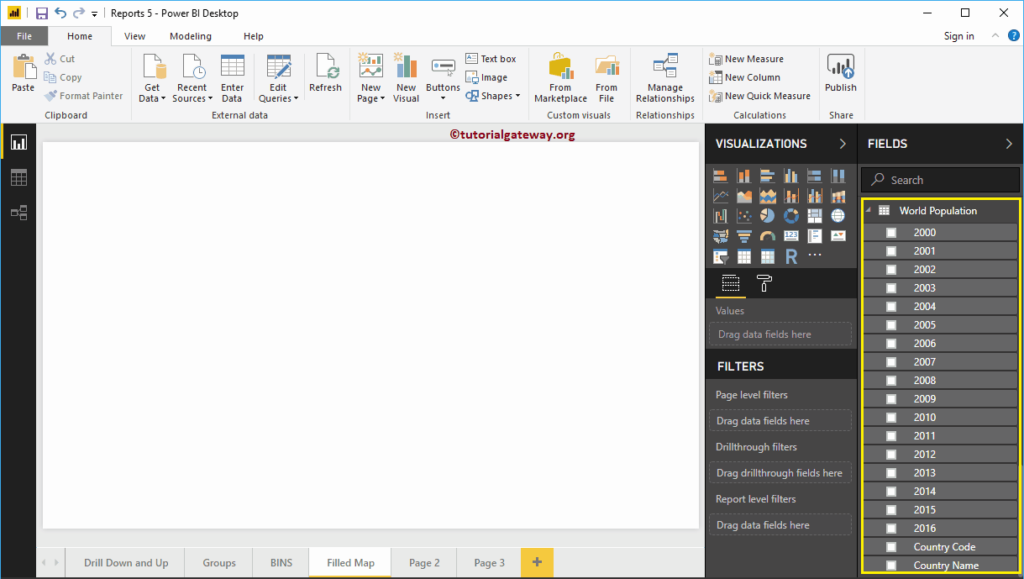Open the Relationships view in left sidebar
Screen dimensions: 1024x579
pyautogui.click(x=18, y=213)
